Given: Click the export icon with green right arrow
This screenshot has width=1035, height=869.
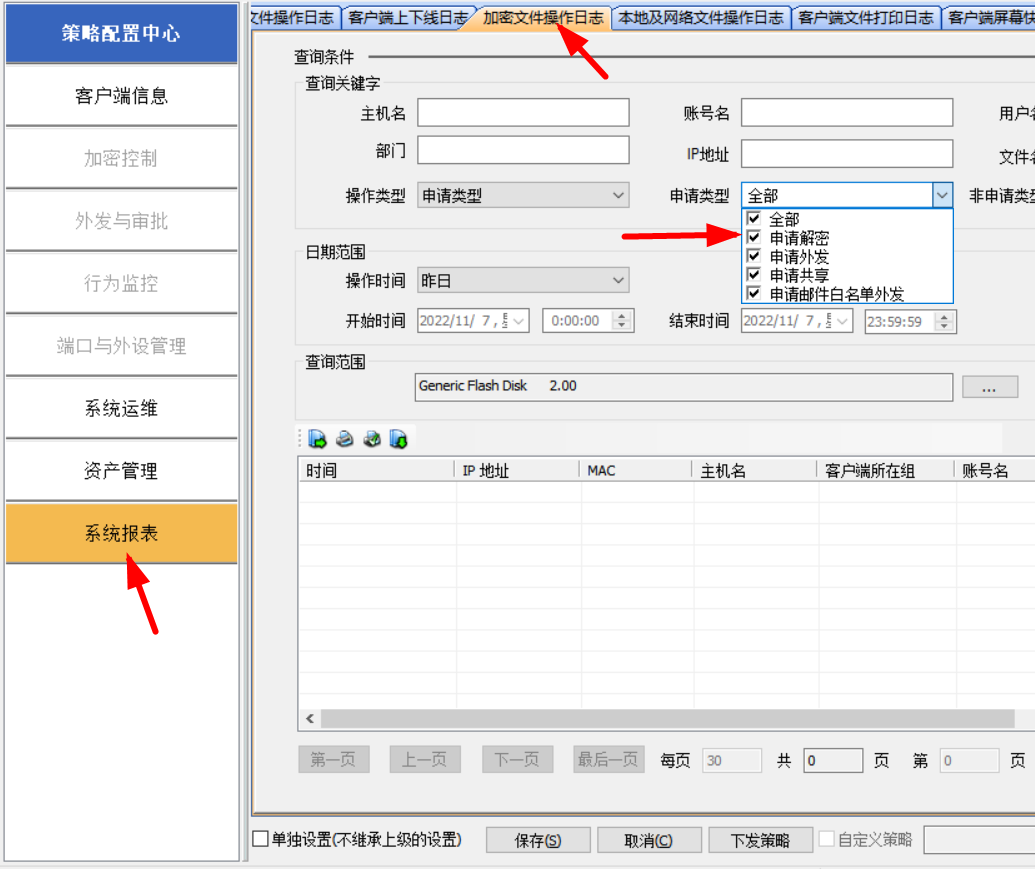Looking at the screenshot, I should pos(318,439).
